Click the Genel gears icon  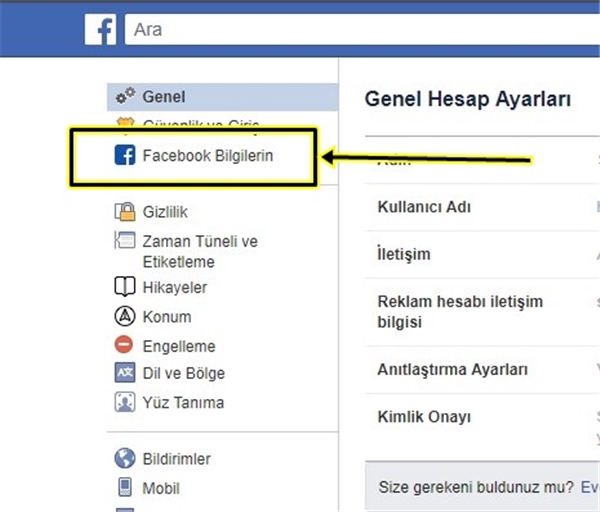click(125, 97)
